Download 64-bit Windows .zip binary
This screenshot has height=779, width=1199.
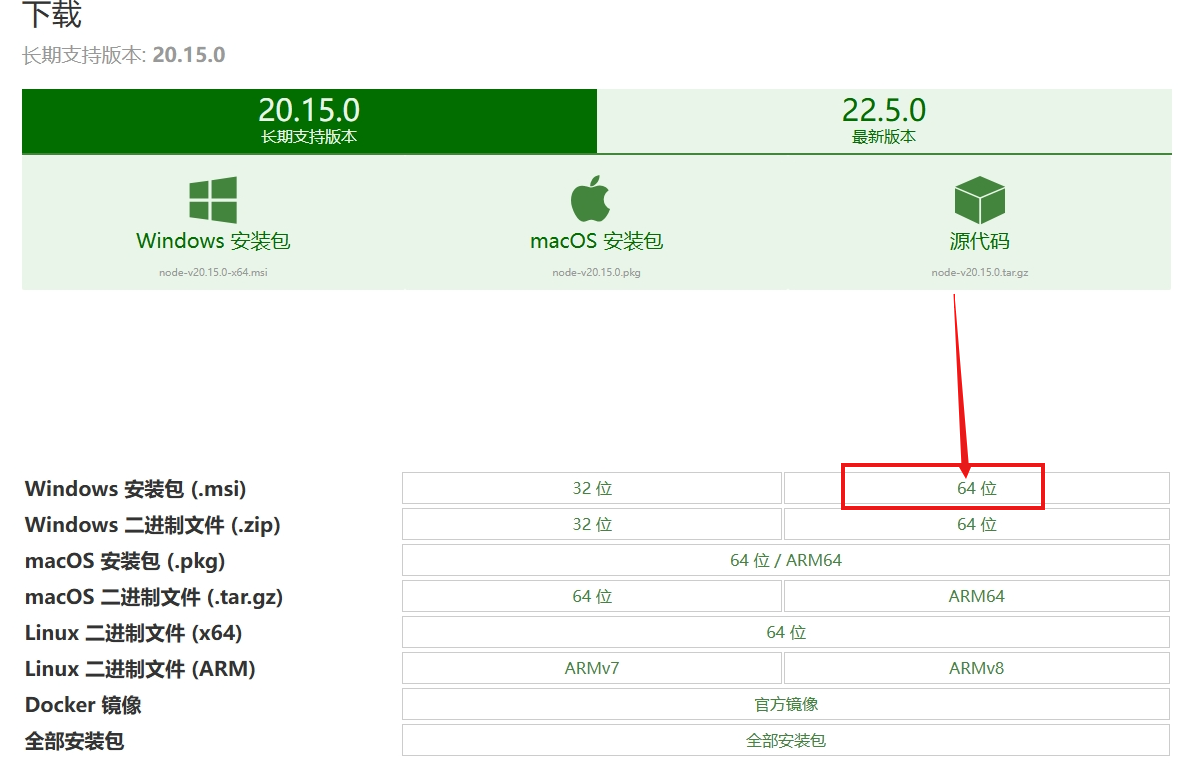click(x=976, y=524)
